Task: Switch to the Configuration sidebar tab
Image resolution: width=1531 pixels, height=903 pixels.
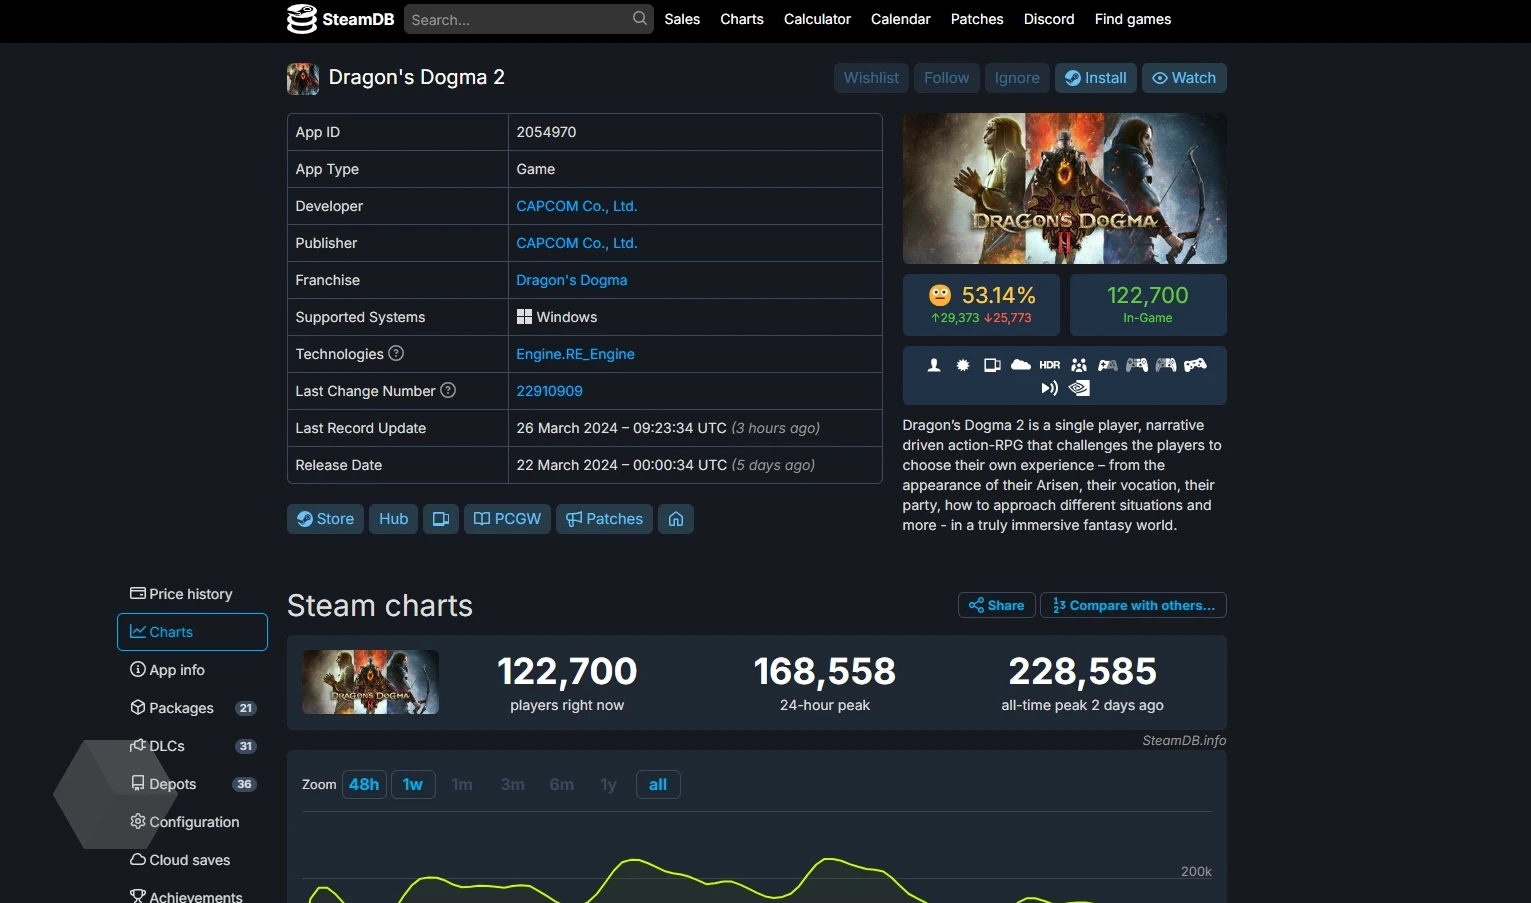Action: pos(192,822)
